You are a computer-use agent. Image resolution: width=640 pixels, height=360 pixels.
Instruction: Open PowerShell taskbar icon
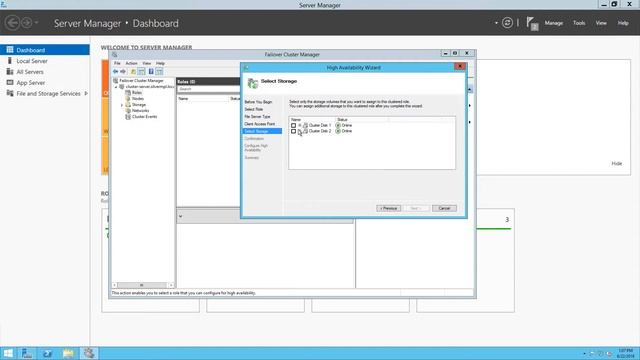(47, 353)
